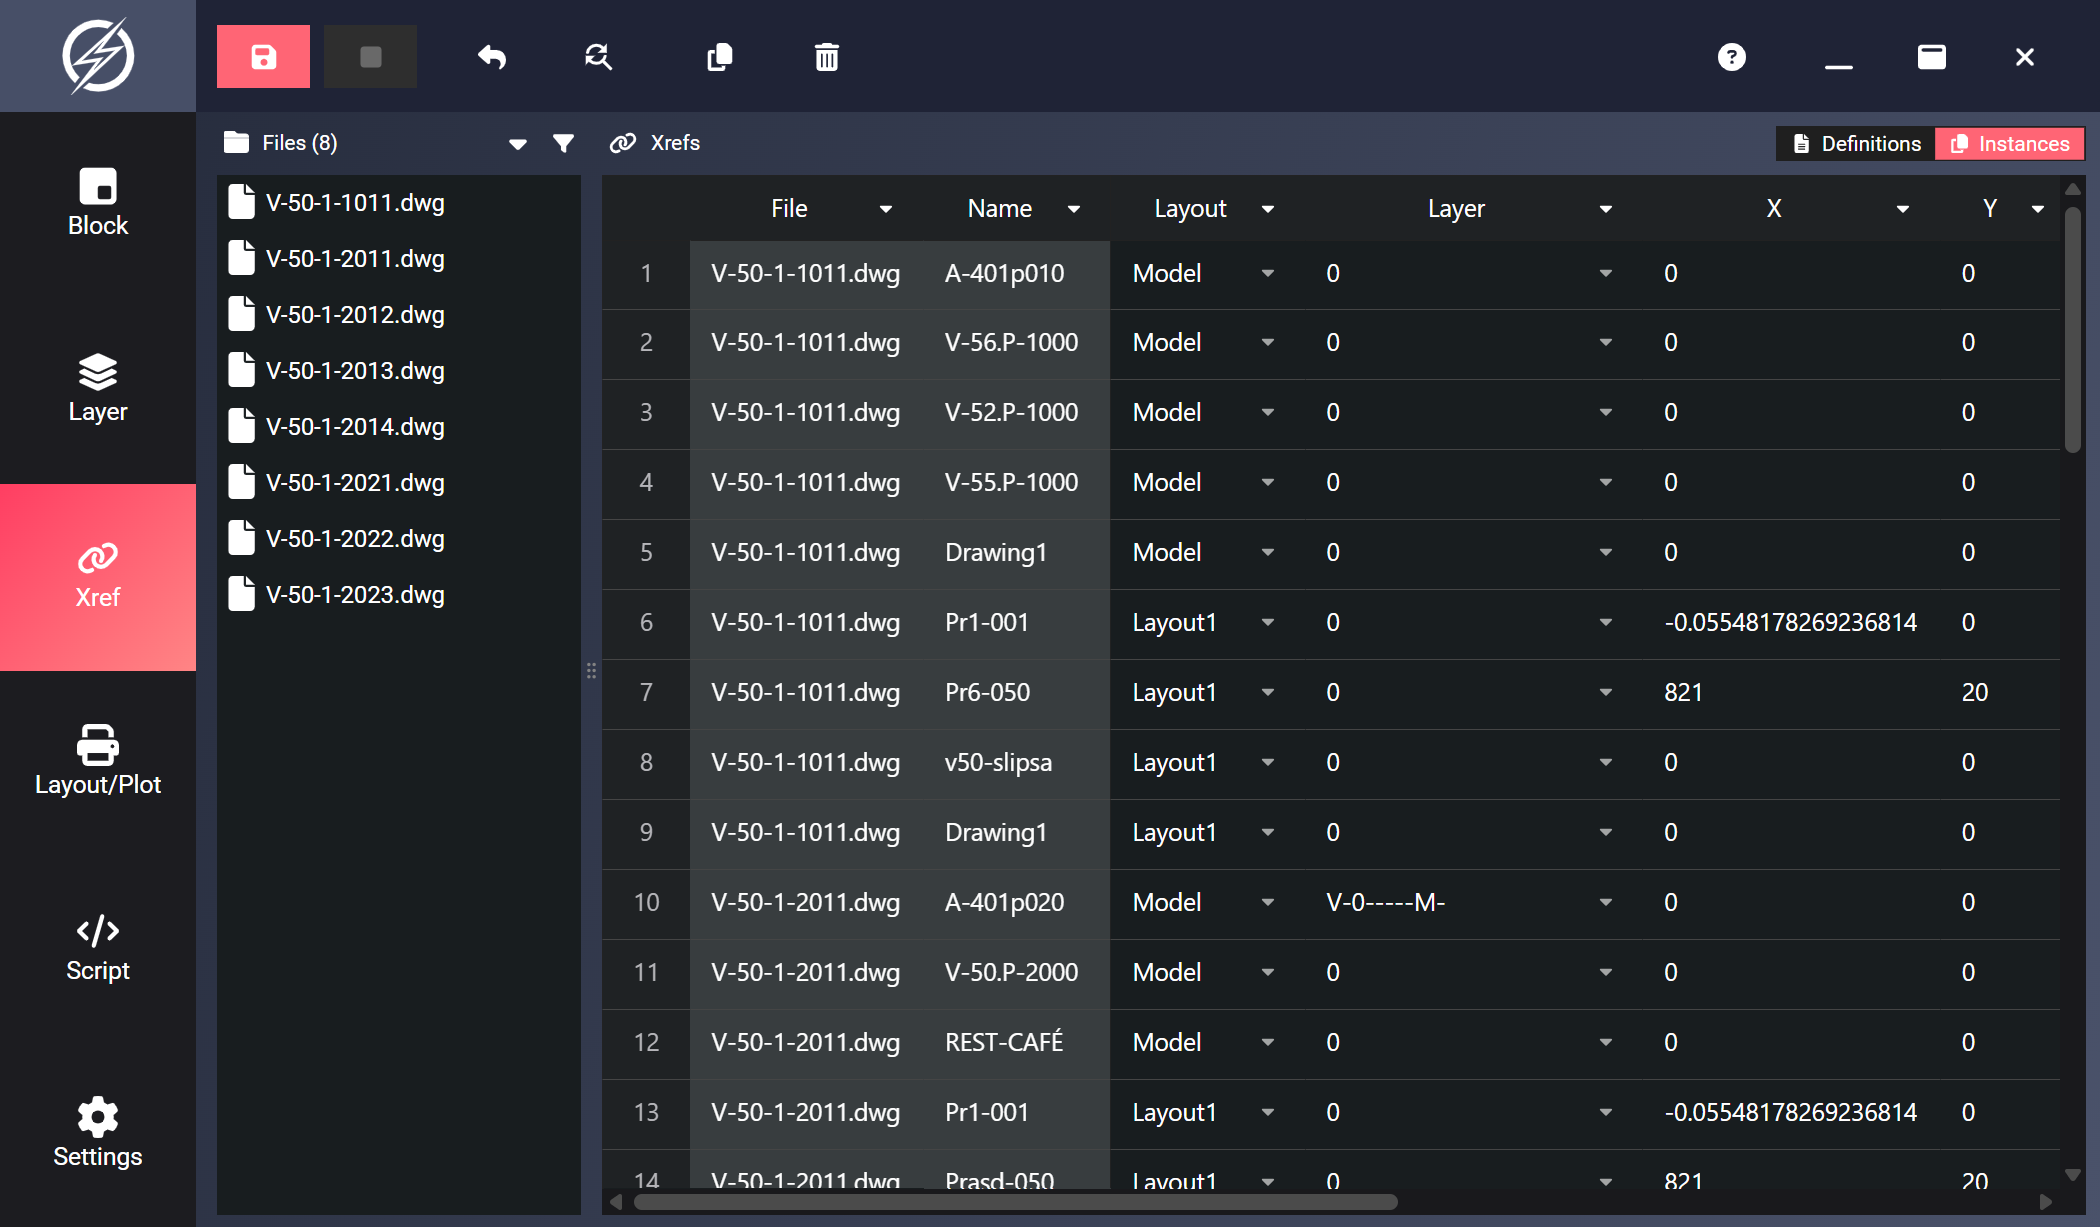Click row number 10 header
This screenshot has width=2100, height=1227.
point(646,902)
